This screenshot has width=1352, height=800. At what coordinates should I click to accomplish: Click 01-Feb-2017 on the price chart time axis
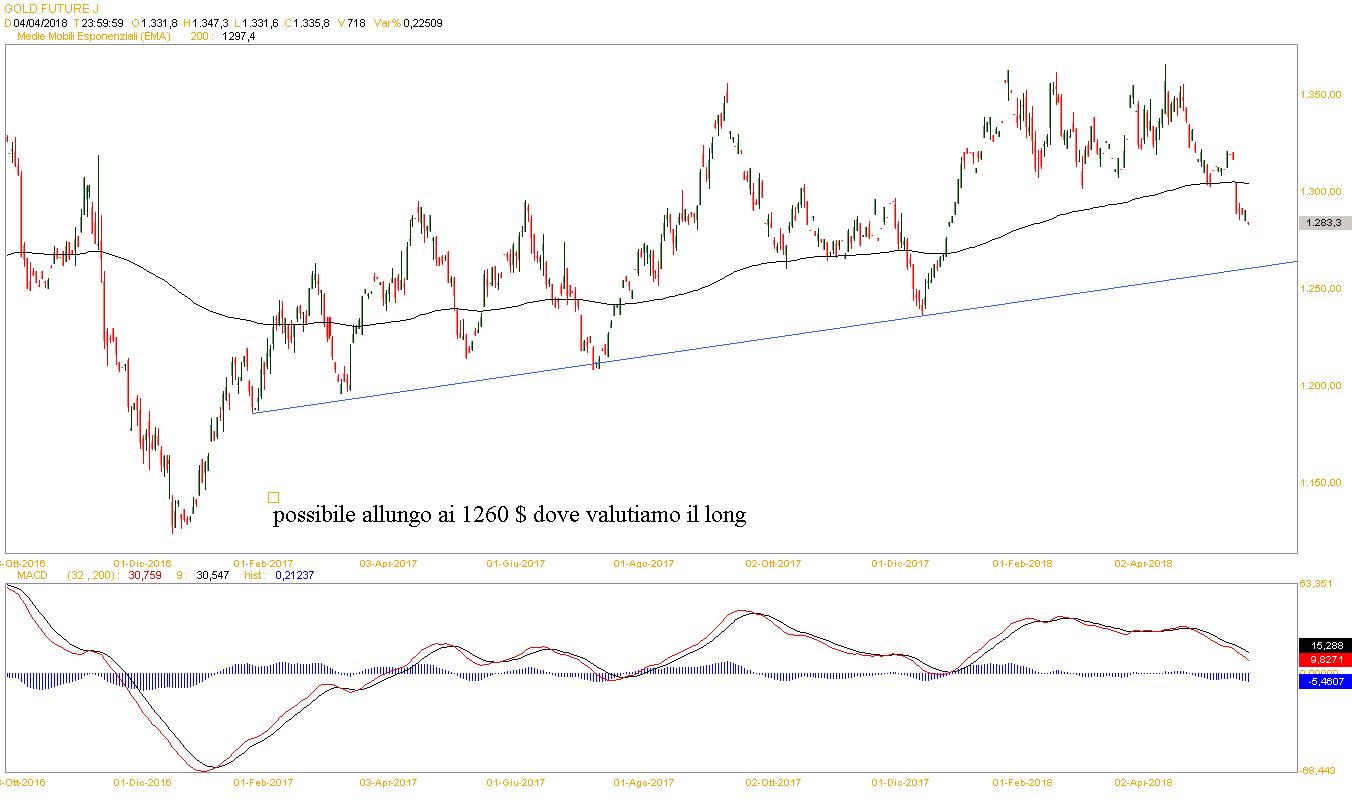point(264,563)
